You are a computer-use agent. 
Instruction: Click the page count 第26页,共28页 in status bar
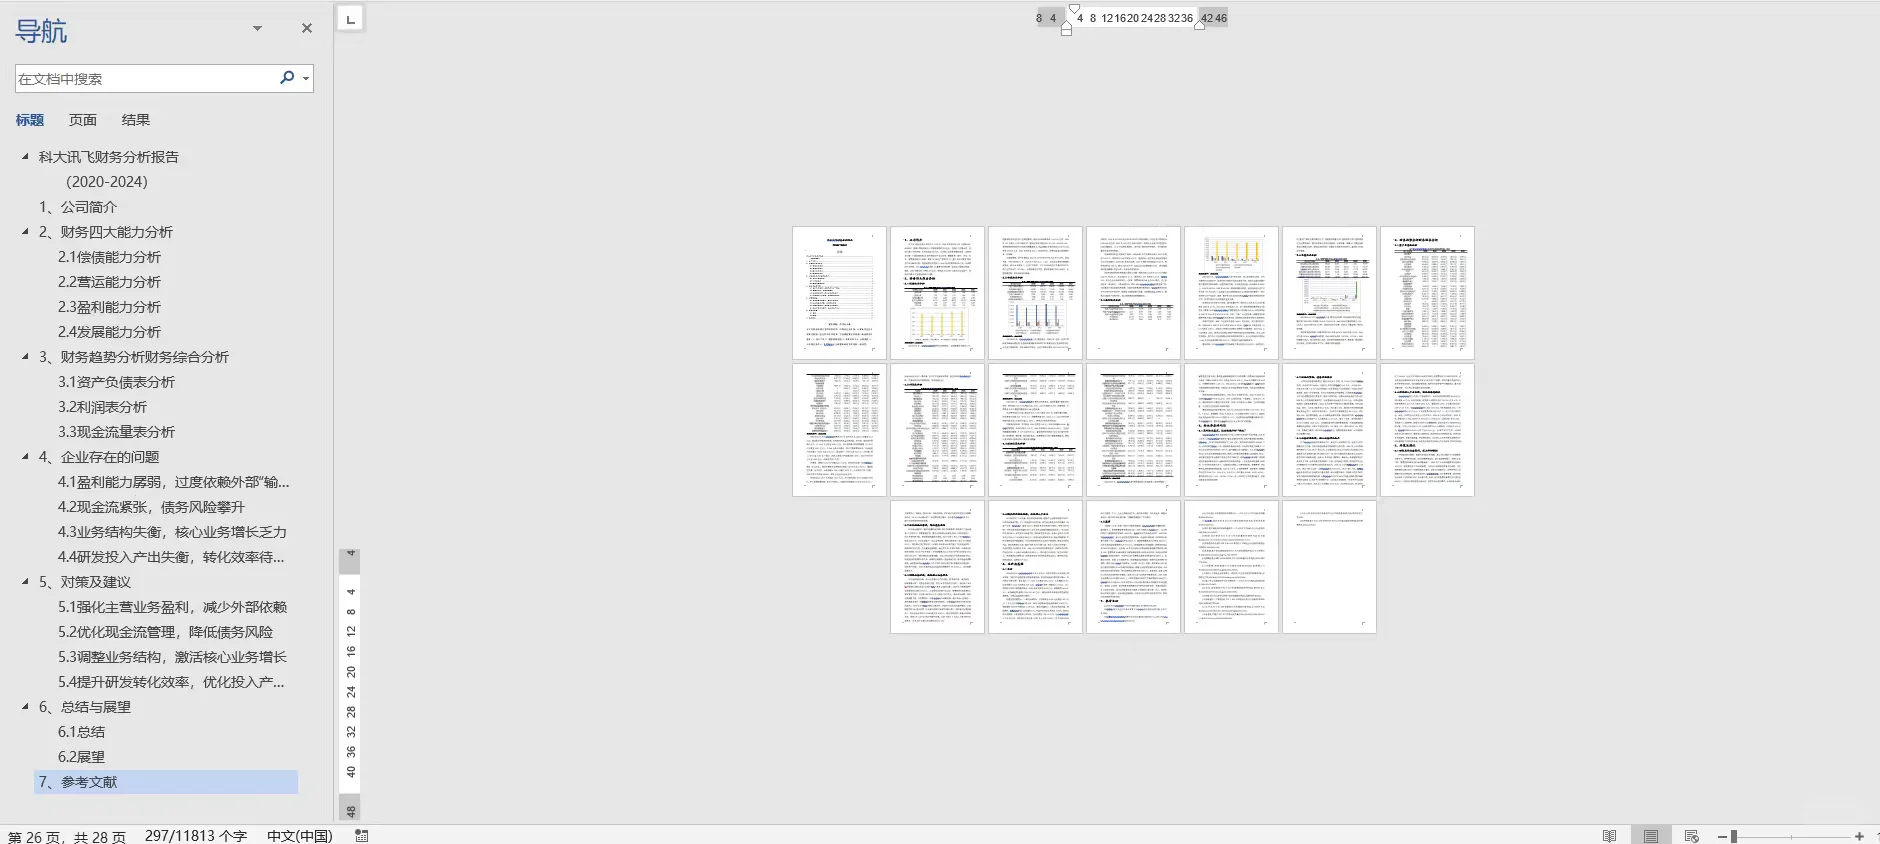(67, 836)
